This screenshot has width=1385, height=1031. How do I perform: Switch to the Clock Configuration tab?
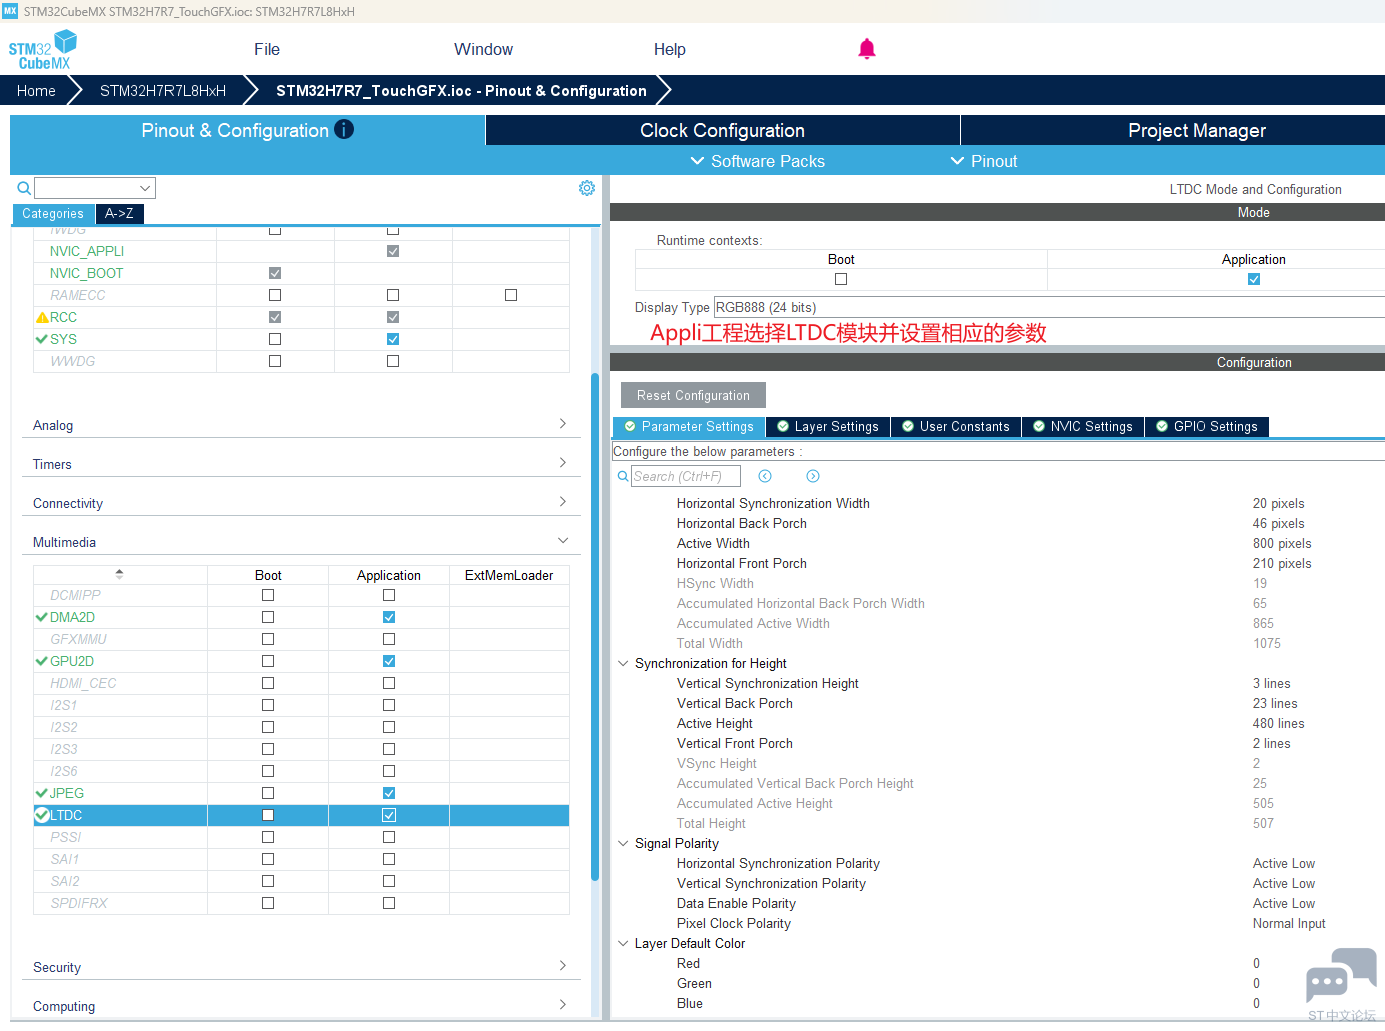tap(722, 130)
